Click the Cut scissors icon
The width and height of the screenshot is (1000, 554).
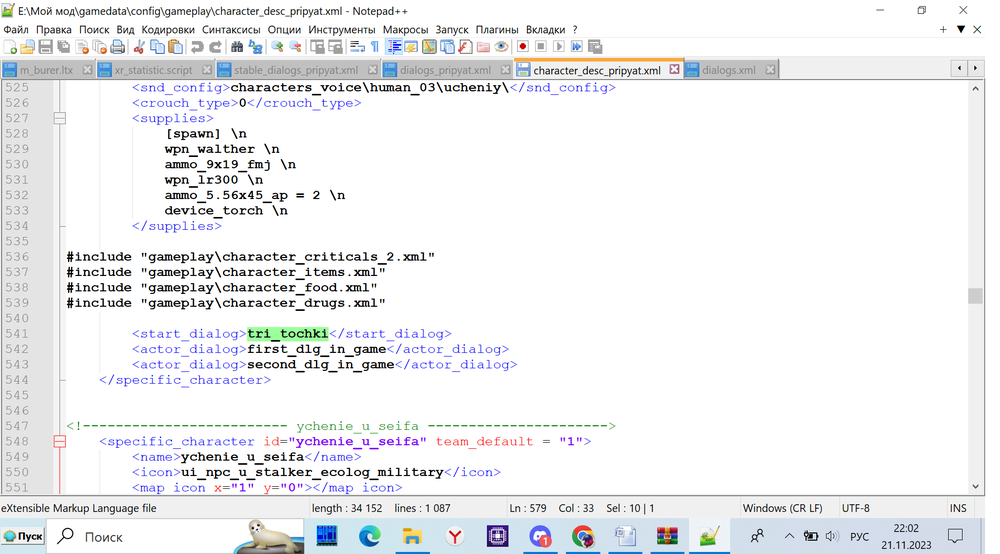(x=140, y=47)
